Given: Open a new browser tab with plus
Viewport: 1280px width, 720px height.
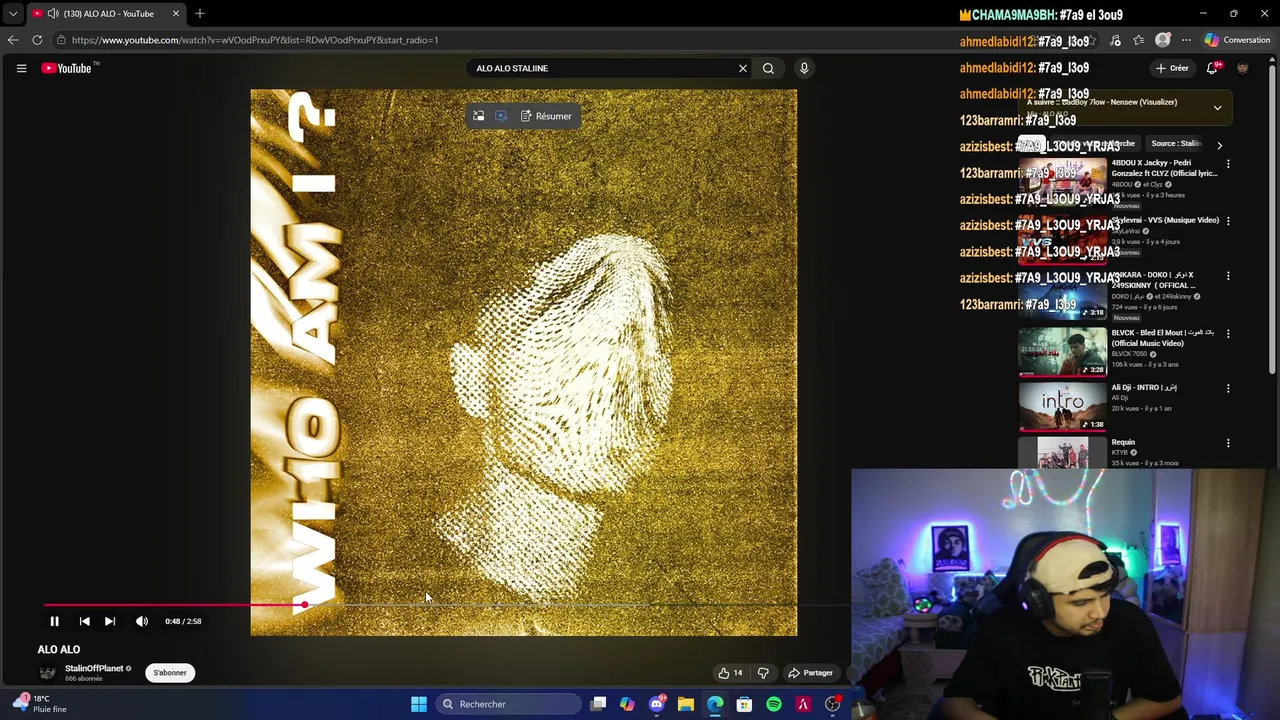Looking at the screenshot, I should pos(200,13).
